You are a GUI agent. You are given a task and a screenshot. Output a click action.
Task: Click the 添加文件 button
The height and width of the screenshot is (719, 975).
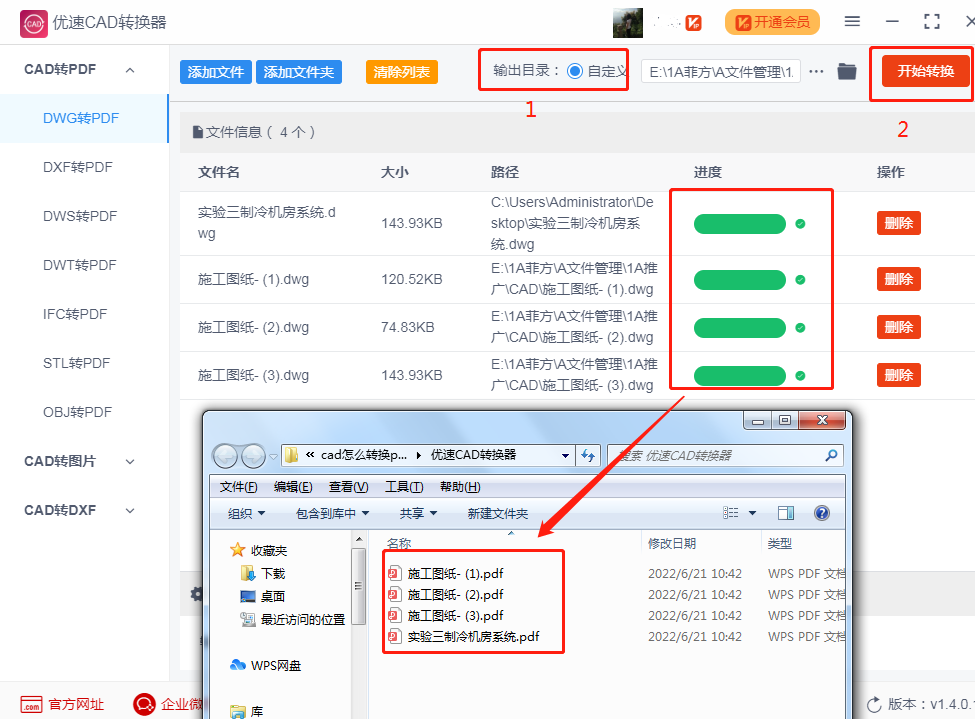coord(216,72)
